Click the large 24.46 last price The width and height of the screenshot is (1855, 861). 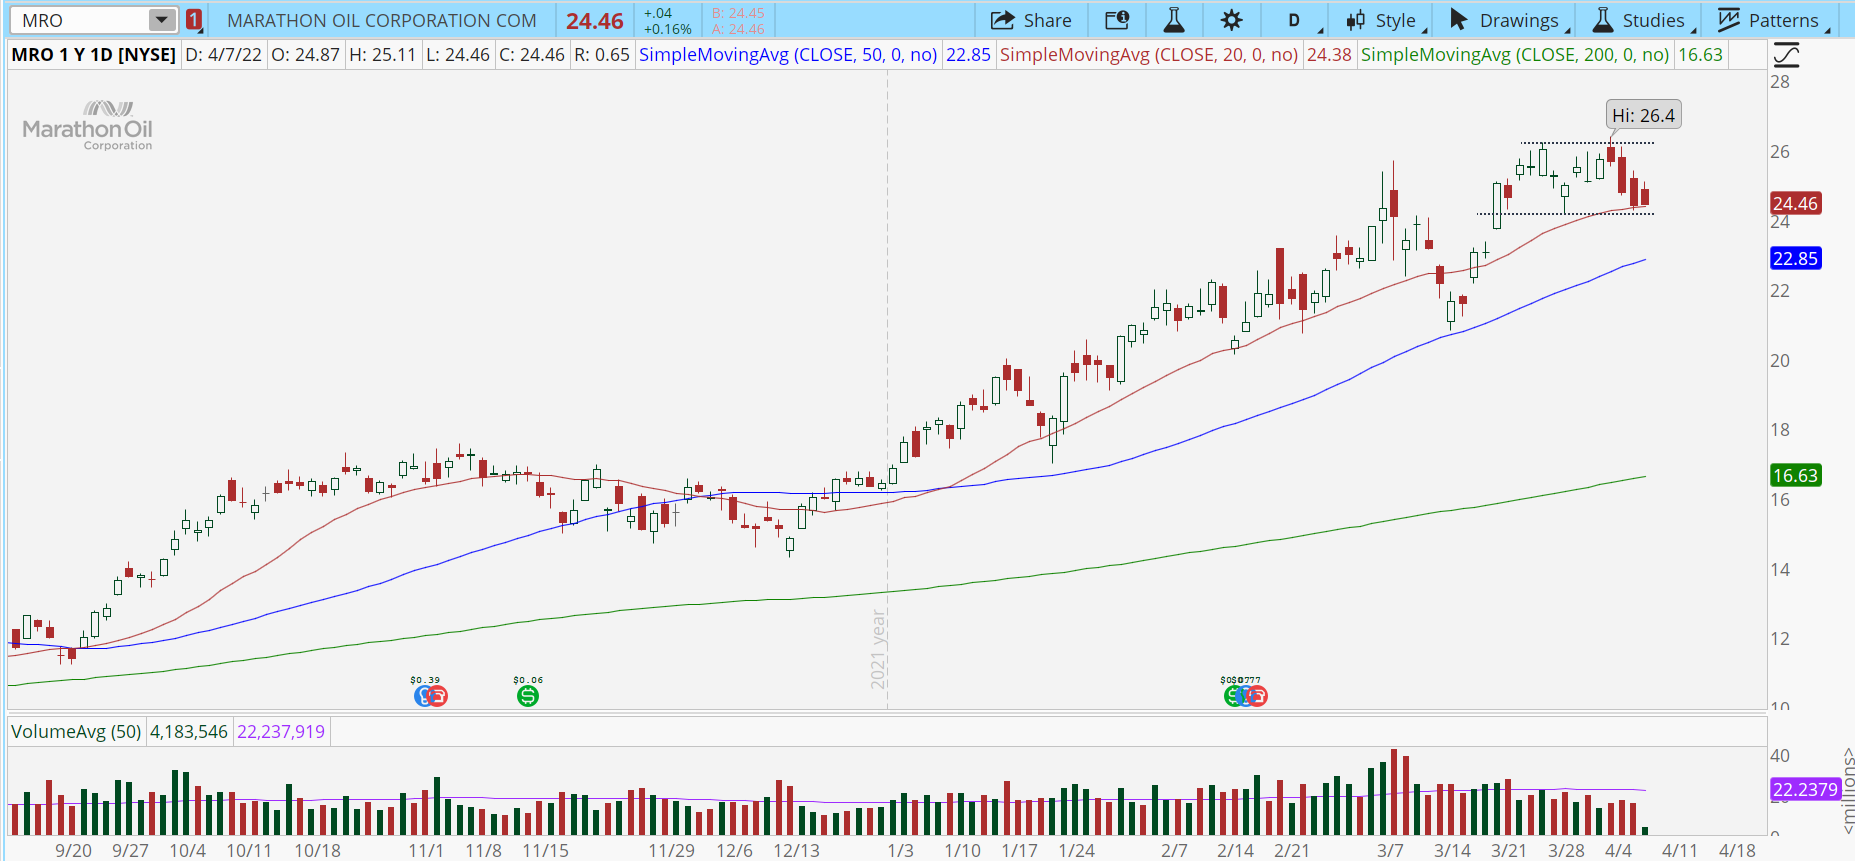(595, 21)
